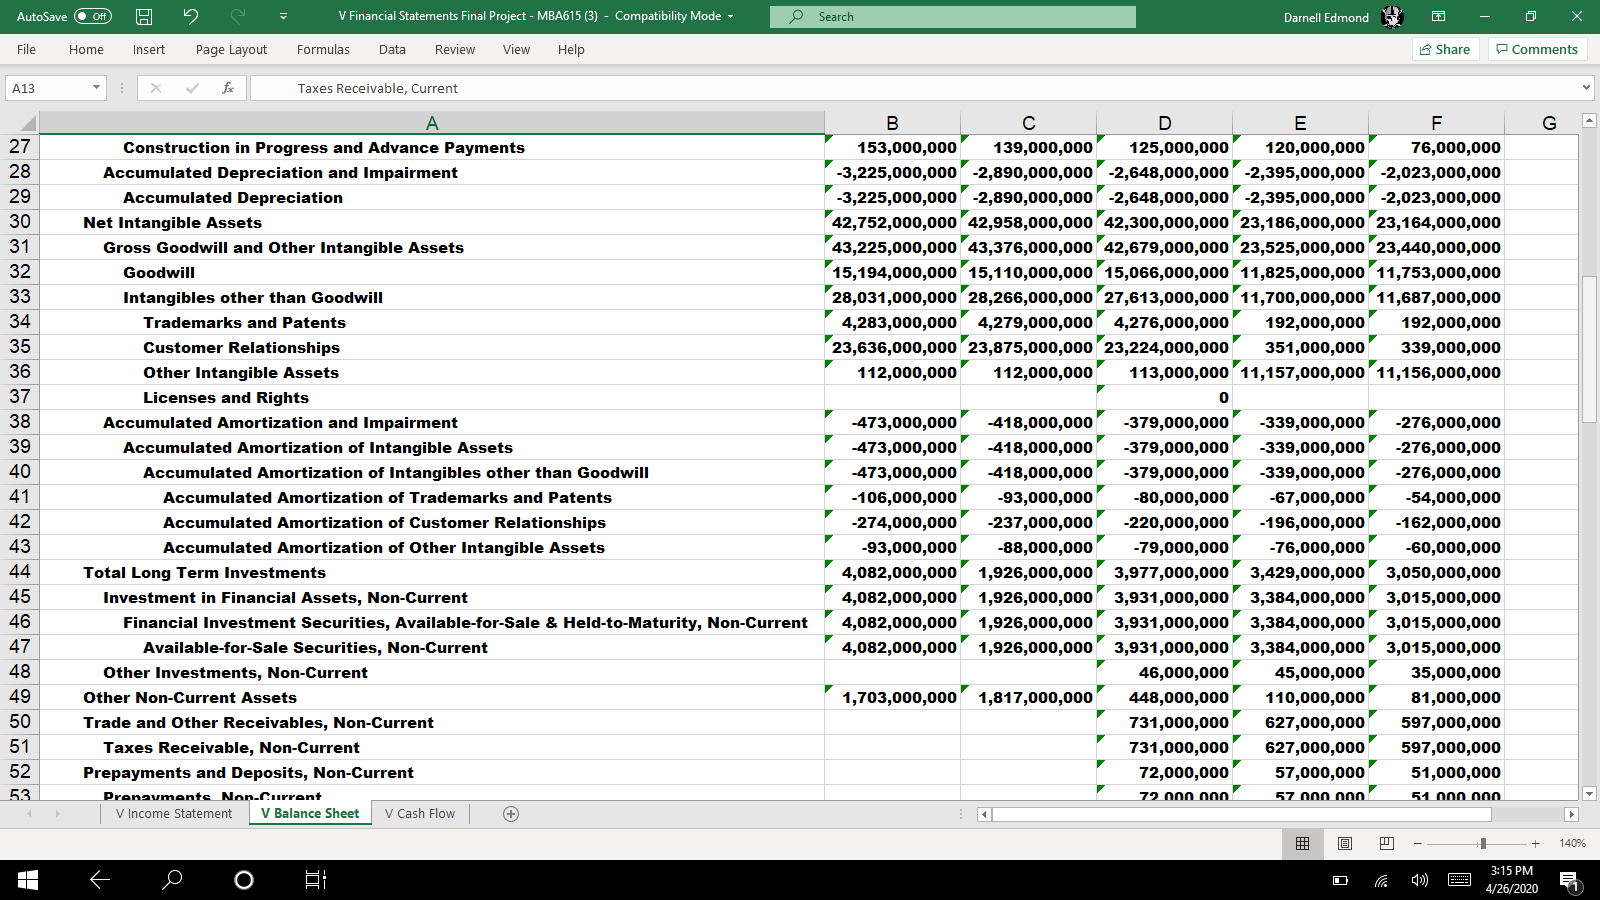This screenshot has width=1600, height=900.
Task: Click the zoom out minus button
Action: [x=1418, y=844]
